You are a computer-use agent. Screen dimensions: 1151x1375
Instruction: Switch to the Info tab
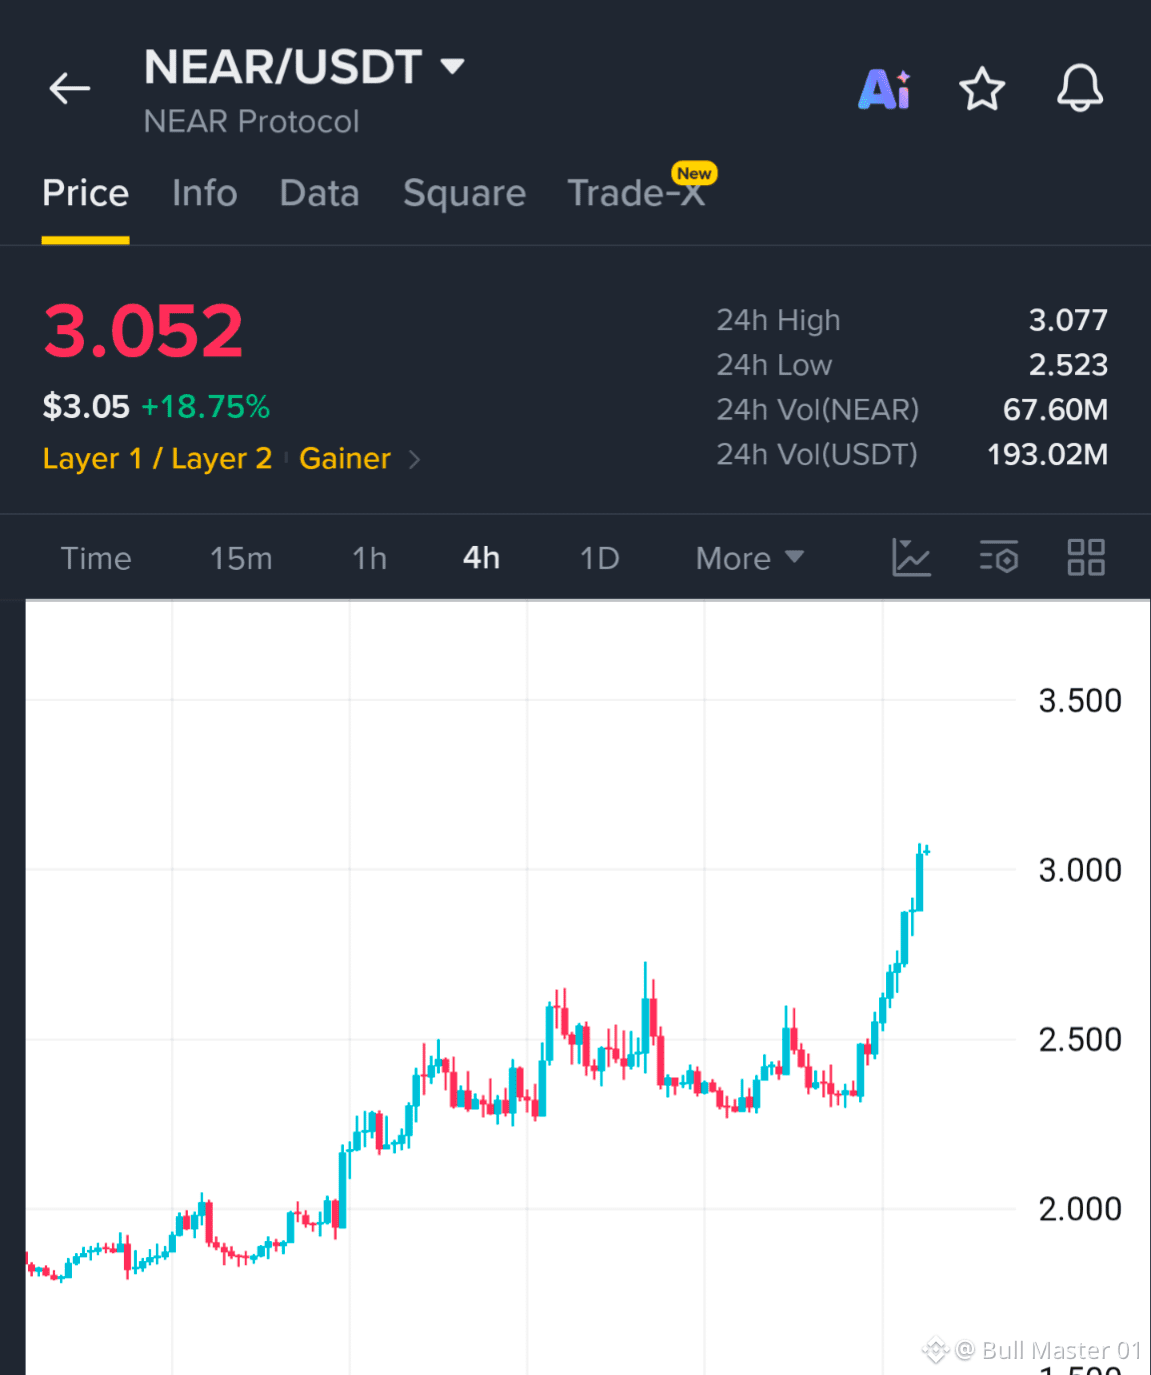[x=204, y=193]
